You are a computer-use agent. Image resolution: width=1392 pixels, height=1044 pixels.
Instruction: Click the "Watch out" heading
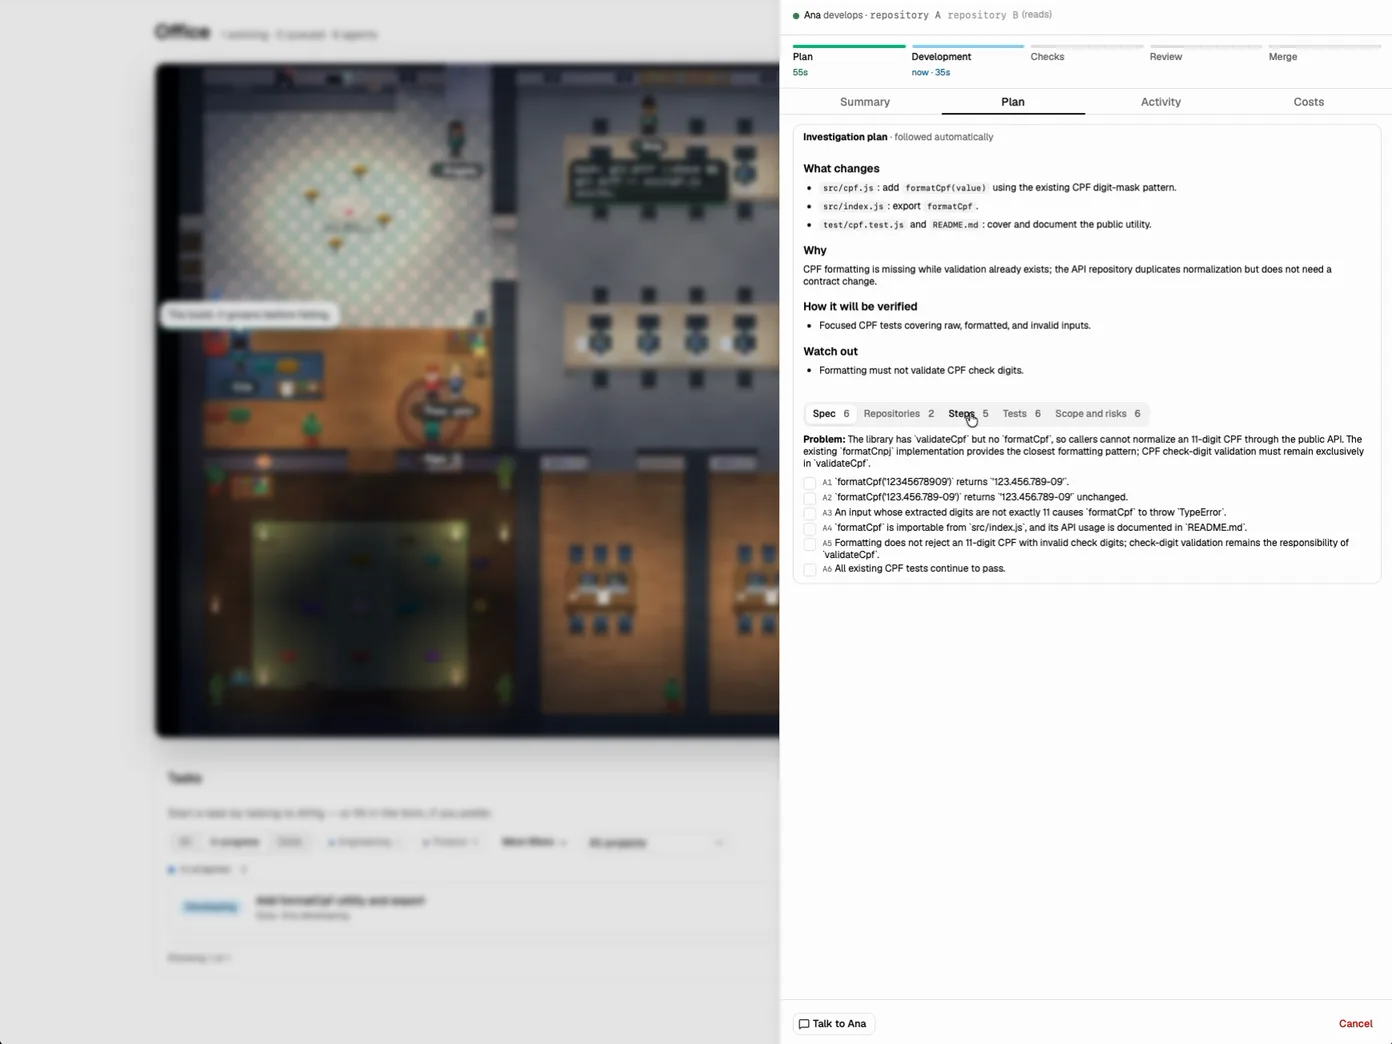(830, 352)
